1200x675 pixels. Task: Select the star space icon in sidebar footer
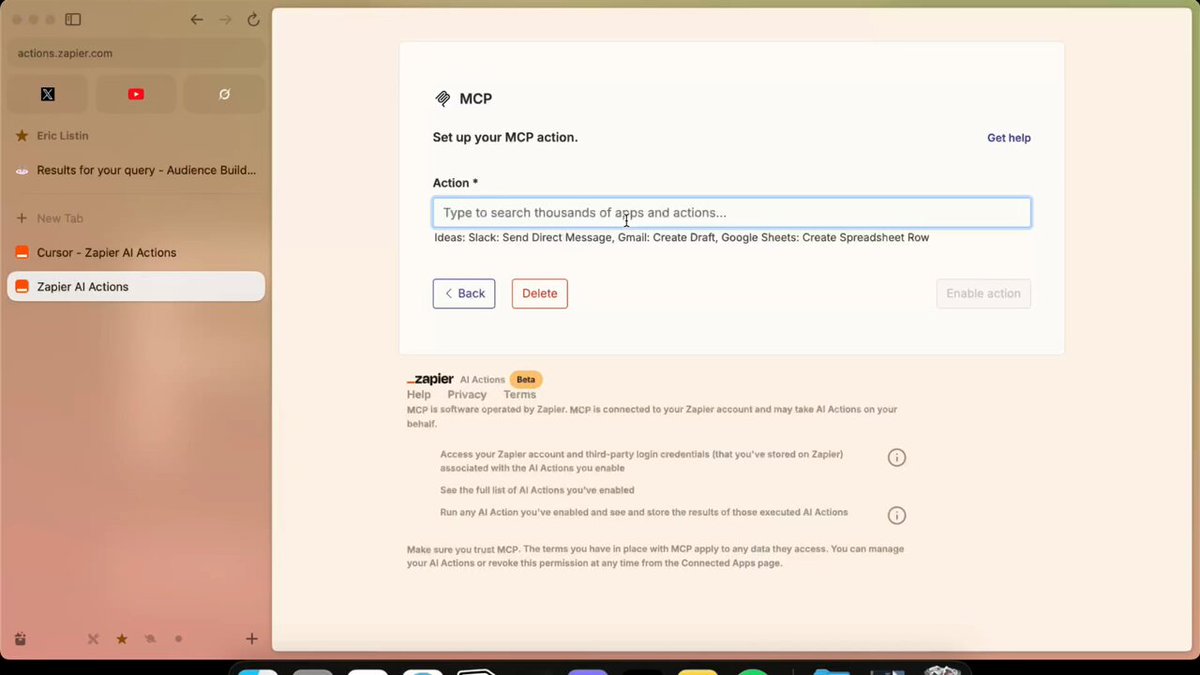(x=122, y=639)
